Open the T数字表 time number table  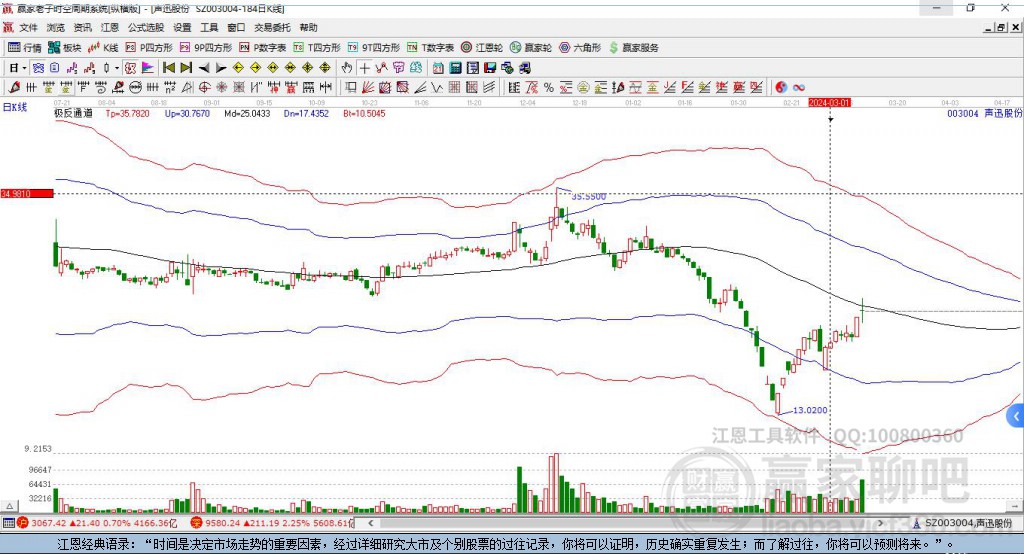click(430, 48)
